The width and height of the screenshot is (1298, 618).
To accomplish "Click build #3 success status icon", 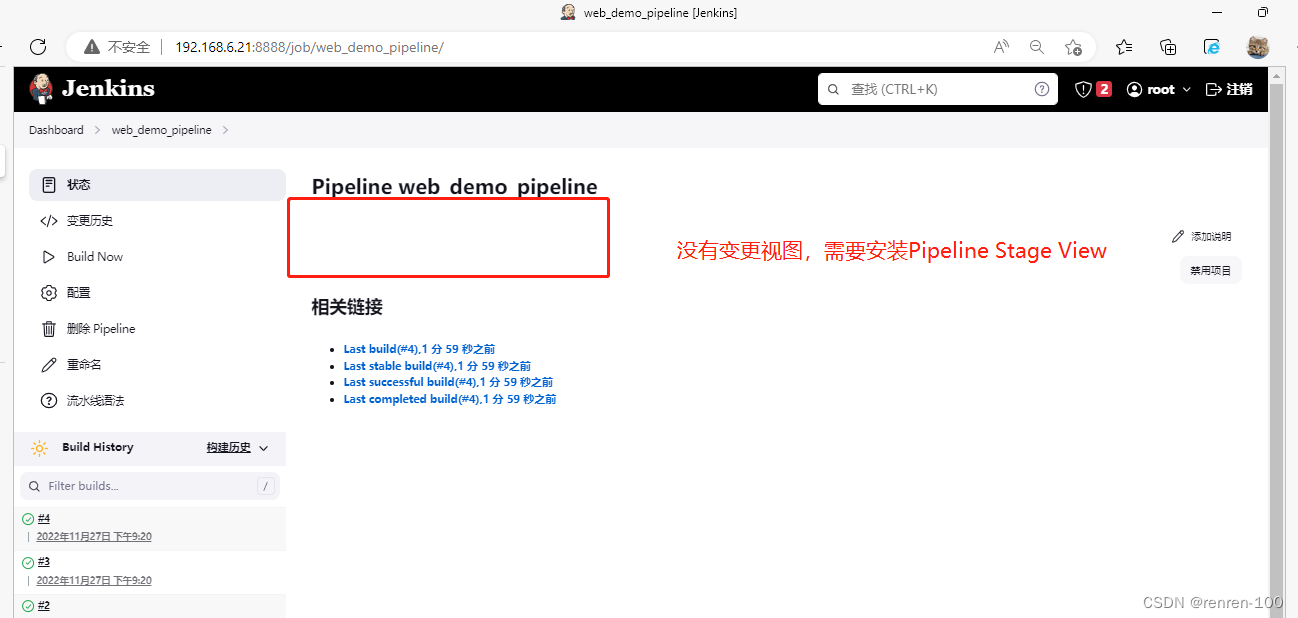I will pyautogui.click(x=28, y=563).
